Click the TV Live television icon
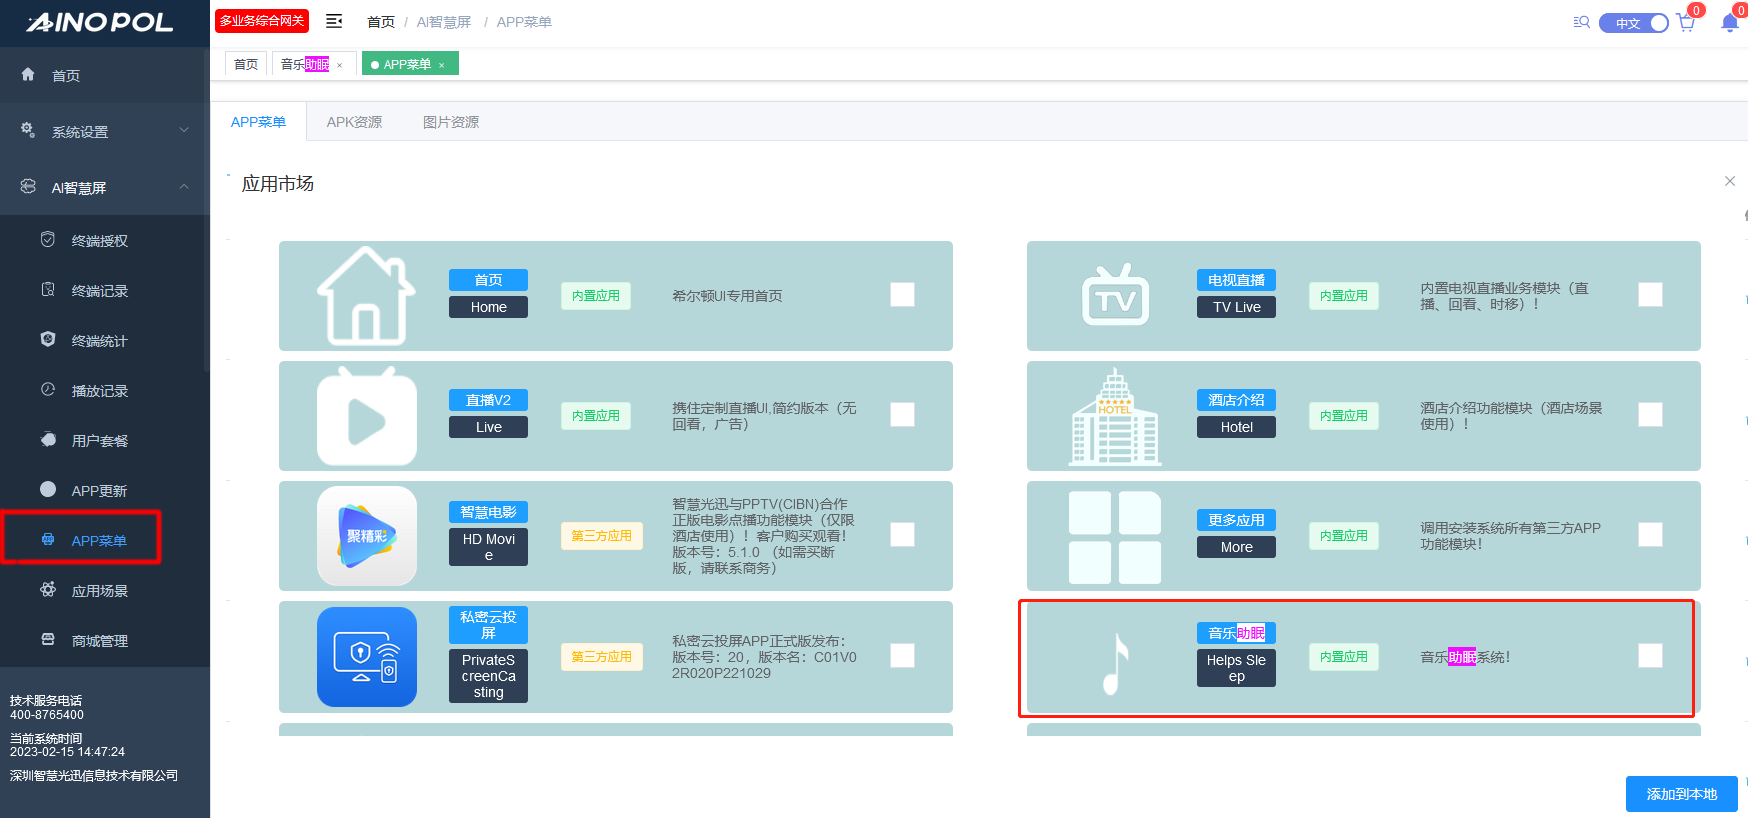This screenshot has height=818, width=1748. tap(1115, 295)
